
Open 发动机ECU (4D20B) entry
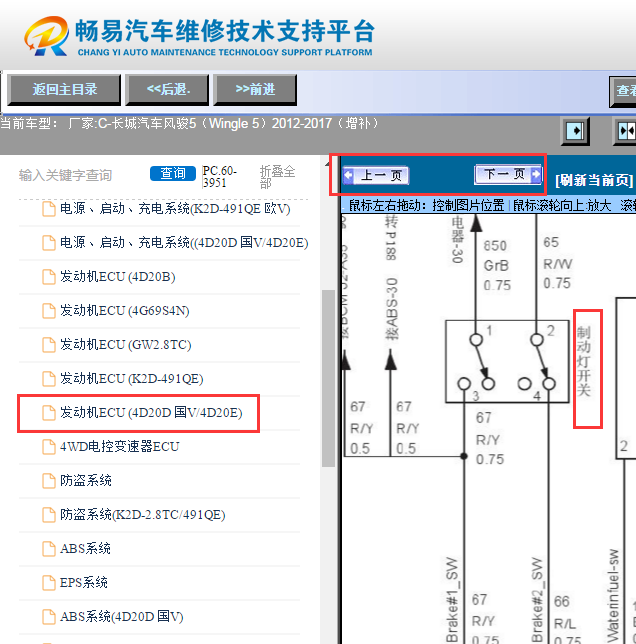pos(117,277)
